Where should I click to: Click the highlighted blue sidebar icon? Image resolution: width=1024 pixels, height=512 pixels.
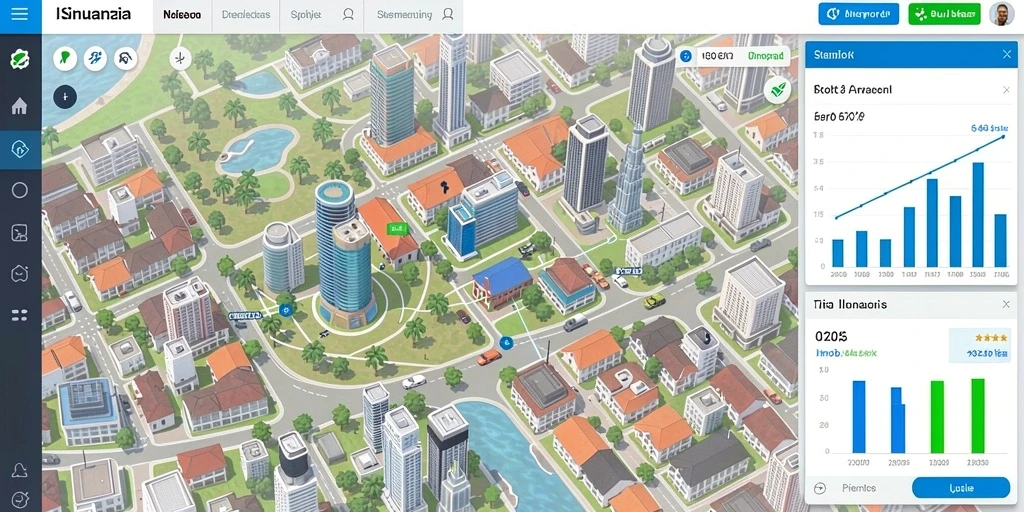(20, 150)
